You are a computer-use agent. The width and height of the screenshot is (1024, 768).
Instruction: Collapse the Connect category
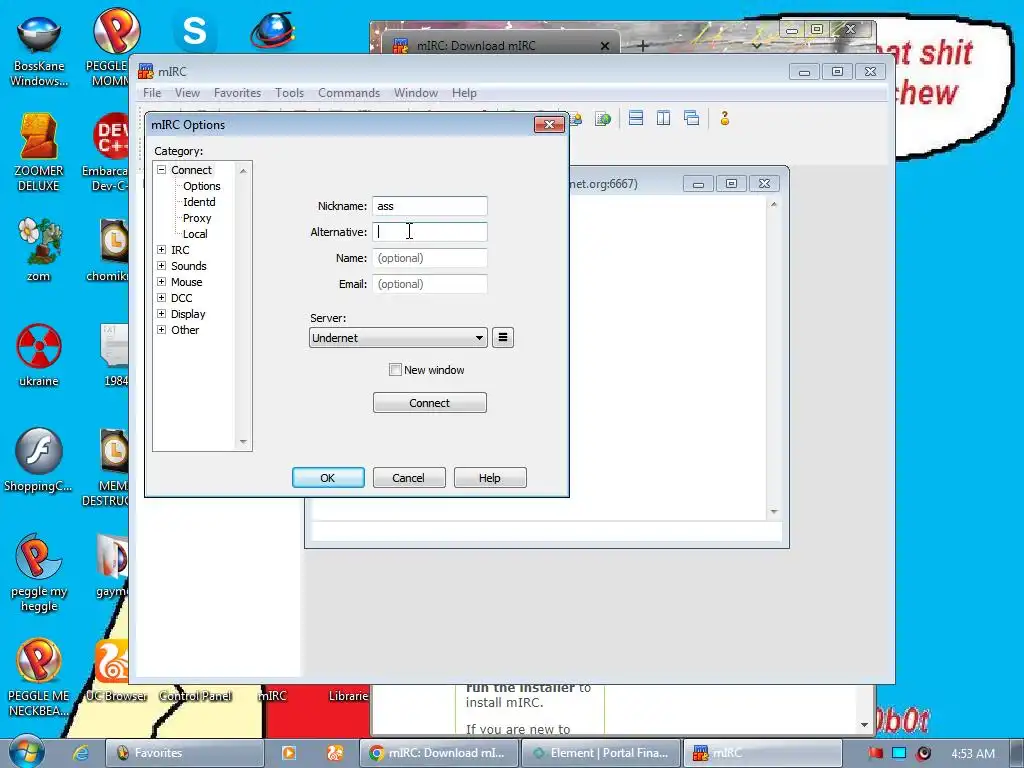(161, 169)
